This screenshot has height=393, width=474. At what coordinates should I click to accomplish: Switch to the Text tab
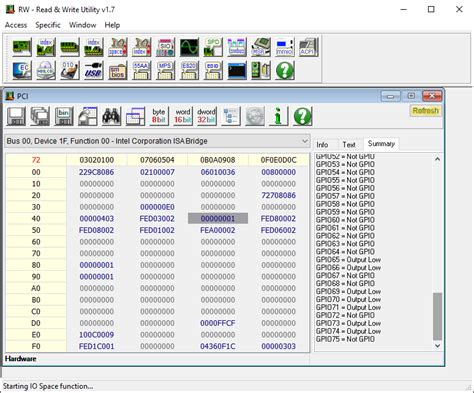[x=349, y=145]
